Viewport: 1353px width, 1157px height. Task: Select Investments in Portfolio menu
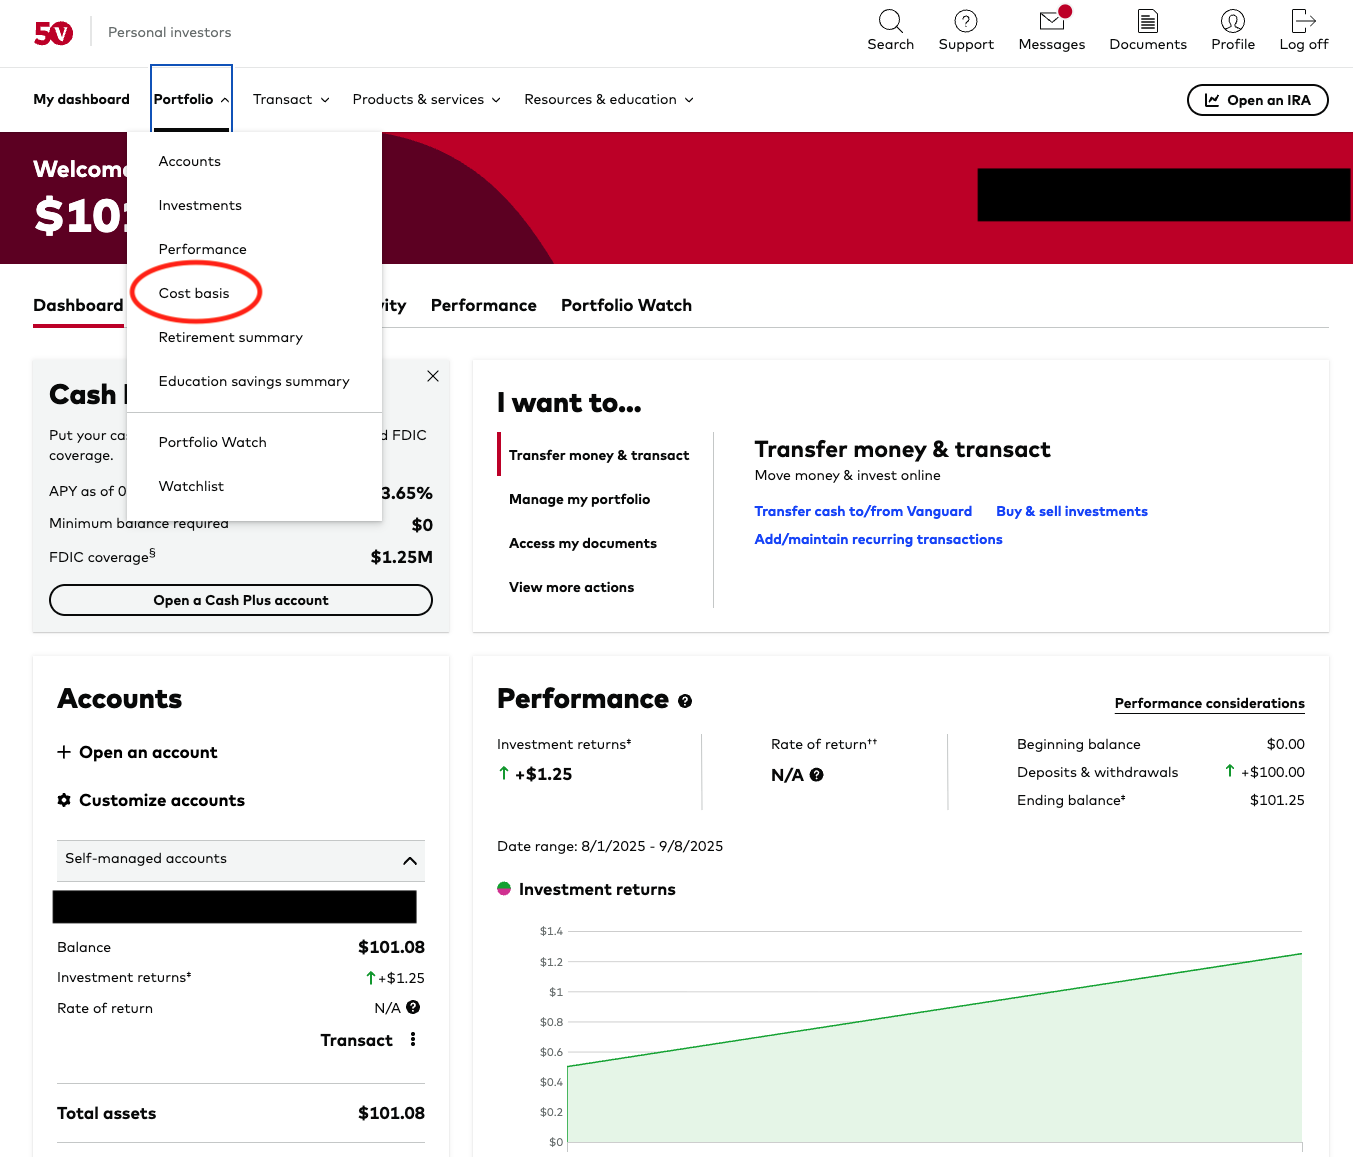(200, 205)
